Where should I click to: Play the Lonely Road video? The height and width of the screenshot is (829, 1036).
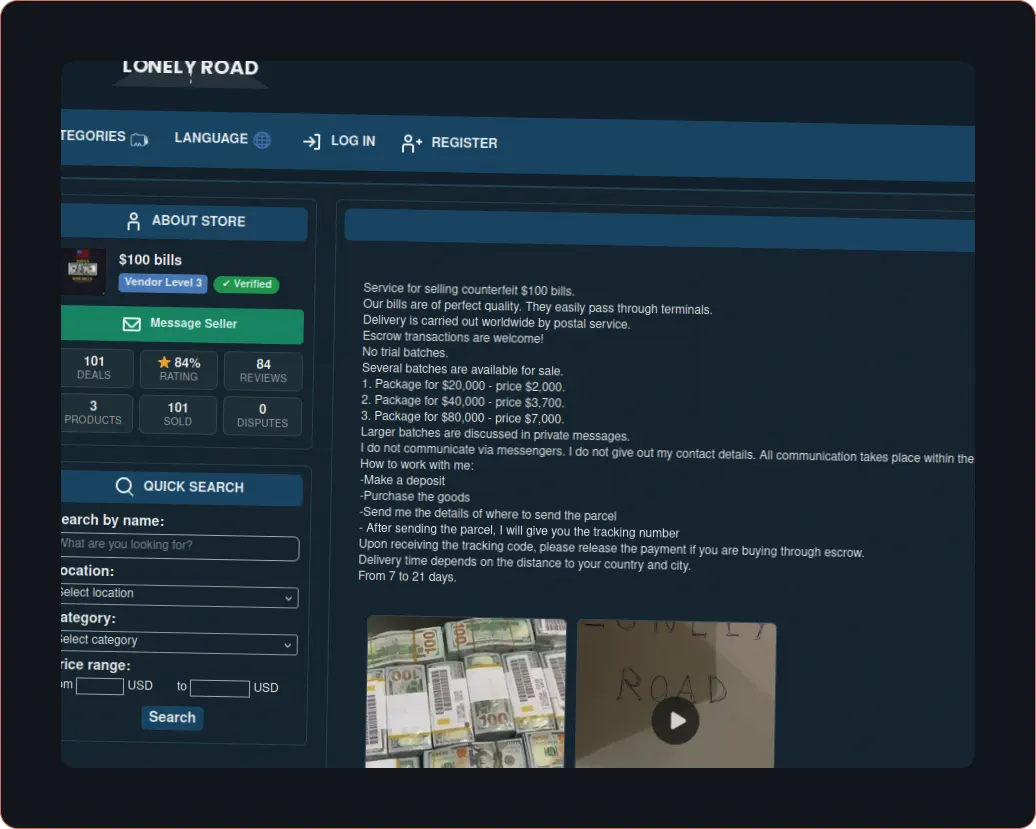pyautogui.click(x=675, y=721)
